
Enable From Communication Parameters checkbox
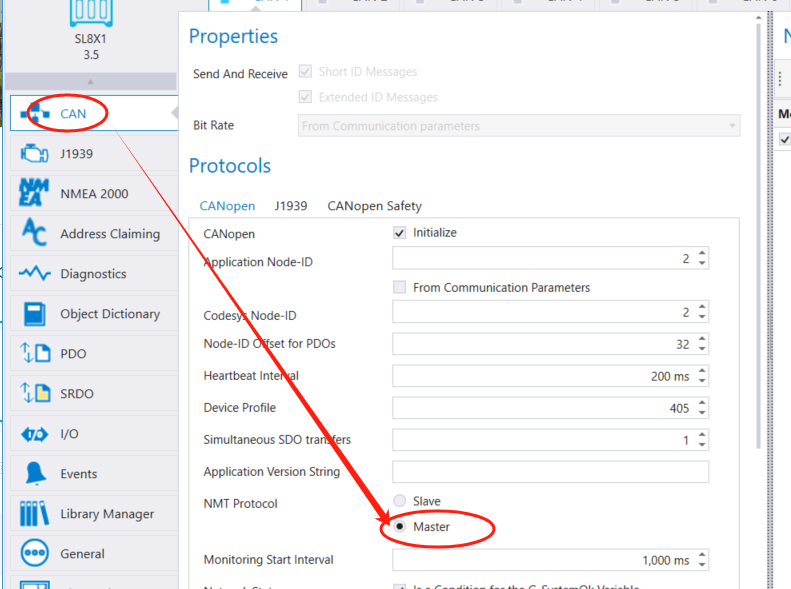pyautogui.click(x=400, y=288)
